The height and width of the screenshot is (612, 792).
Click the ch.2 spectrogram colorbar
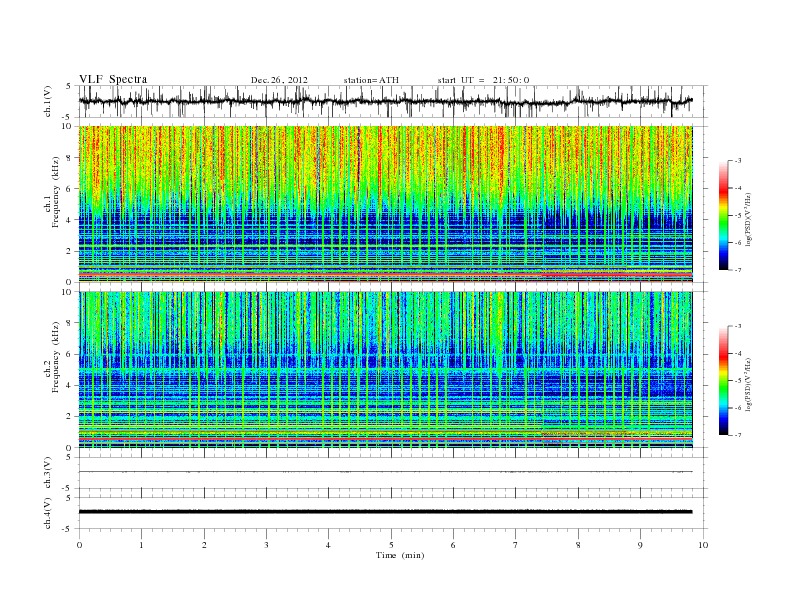723,380
